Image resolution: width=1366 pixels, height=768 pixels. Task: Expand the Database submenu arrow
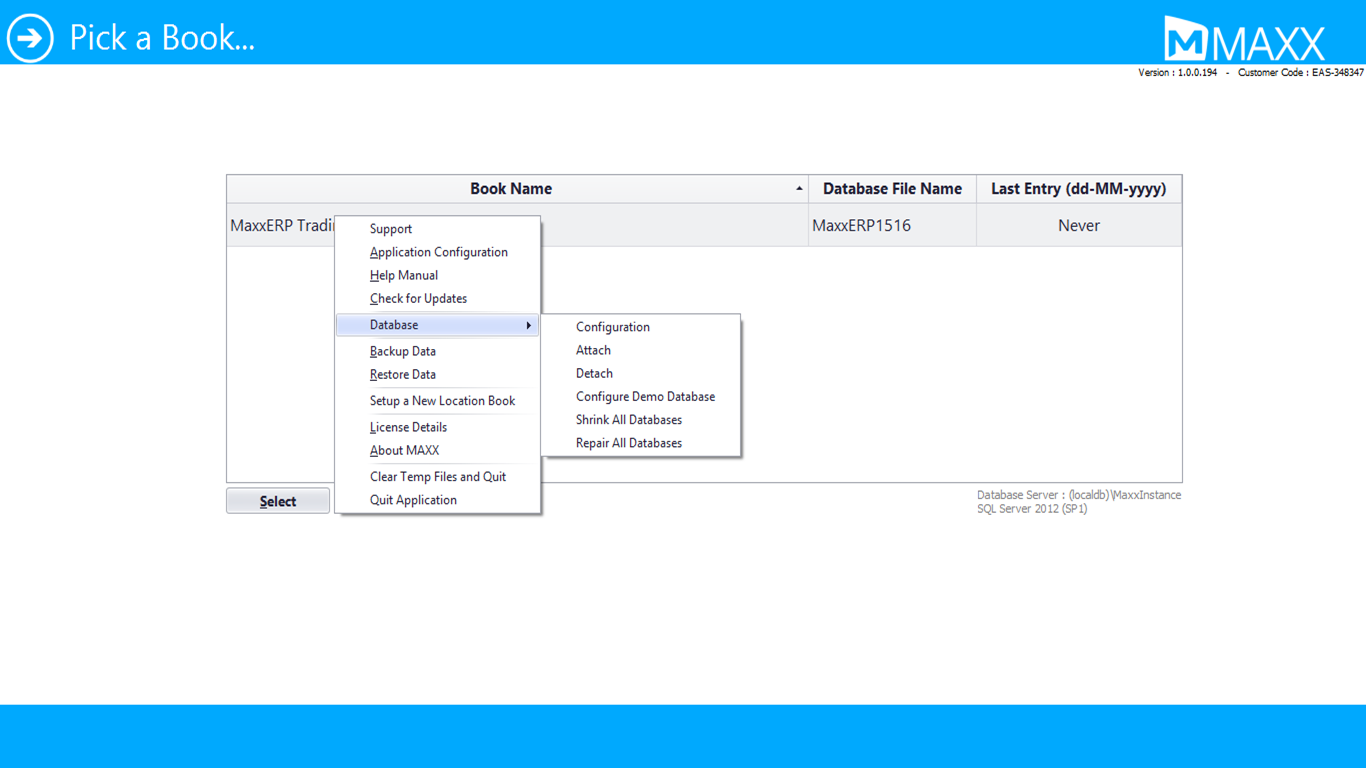528,325
